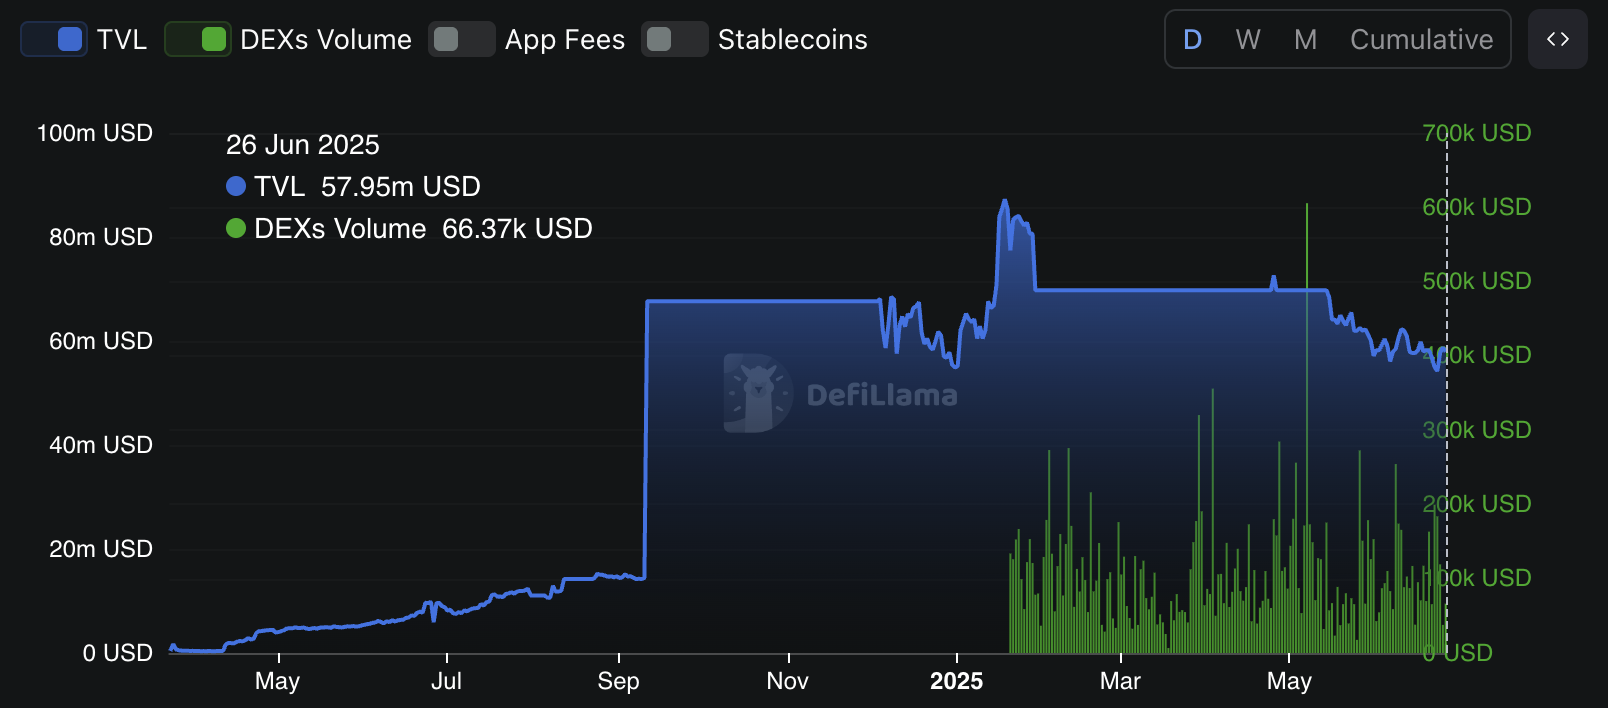This screenshot has height=708, width=1608.
Task: Select the Cumulative view option
Action: [x=1421, y=39]
